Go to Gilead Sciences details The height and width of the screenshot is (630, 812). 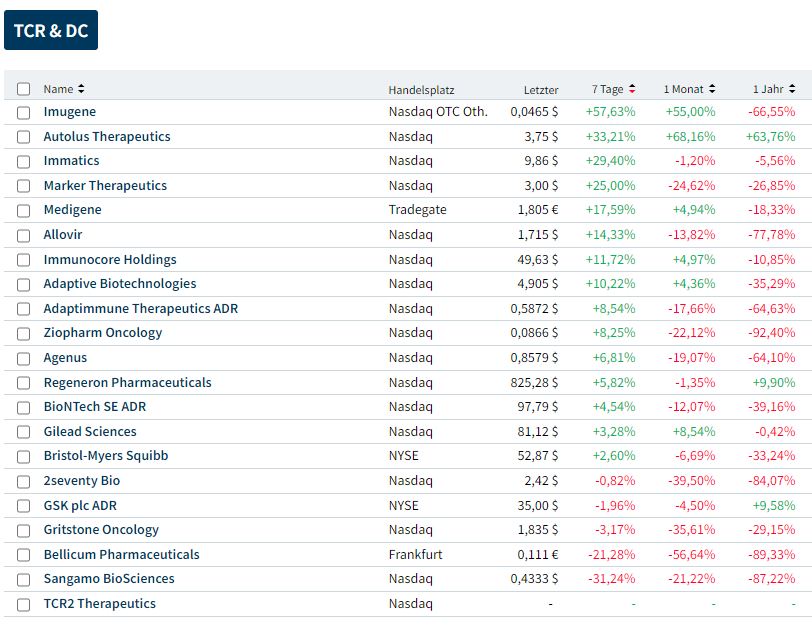click(x=90, y=431)
